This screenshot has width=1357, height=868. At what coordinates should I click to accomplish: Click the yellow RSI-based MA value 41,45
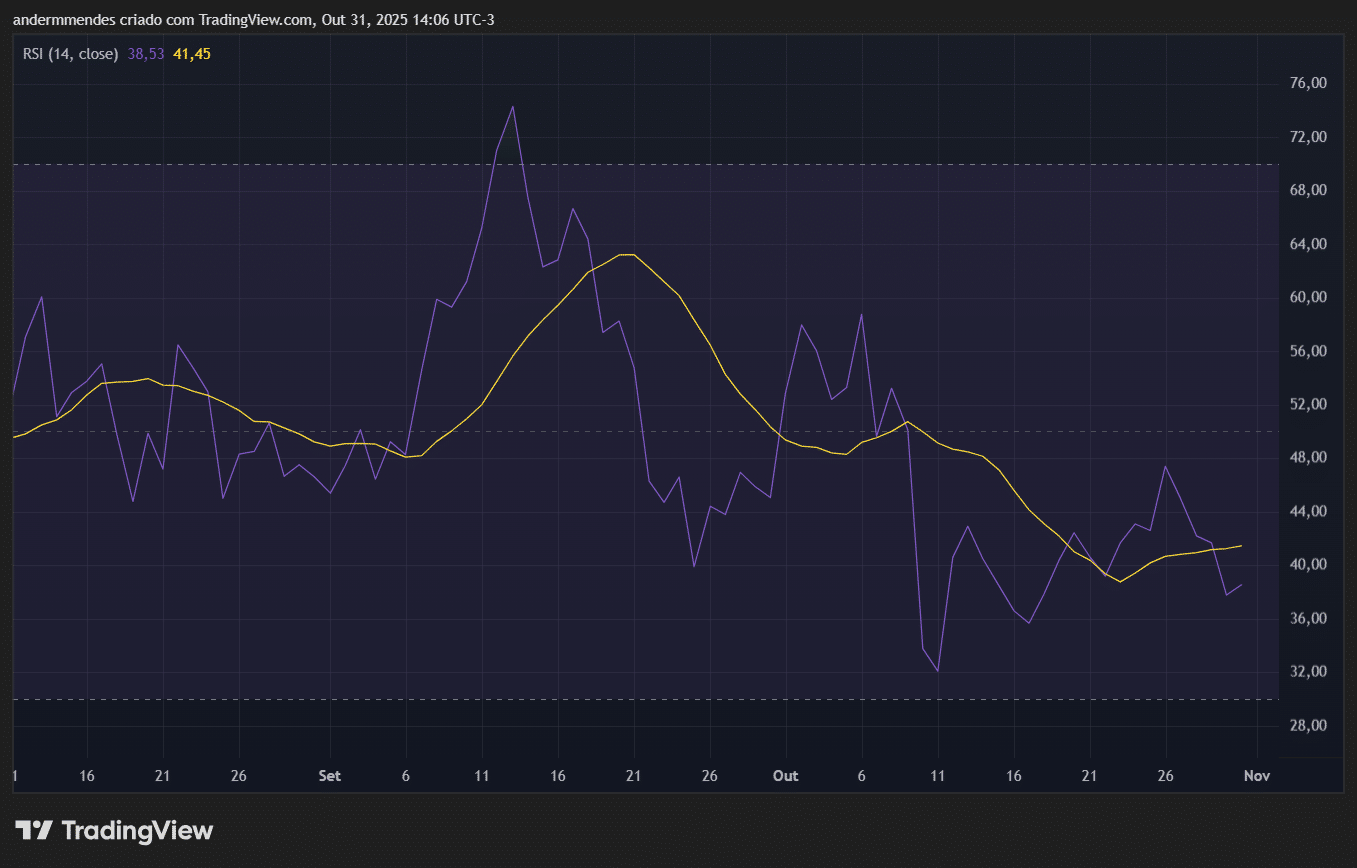coord(190,55)
